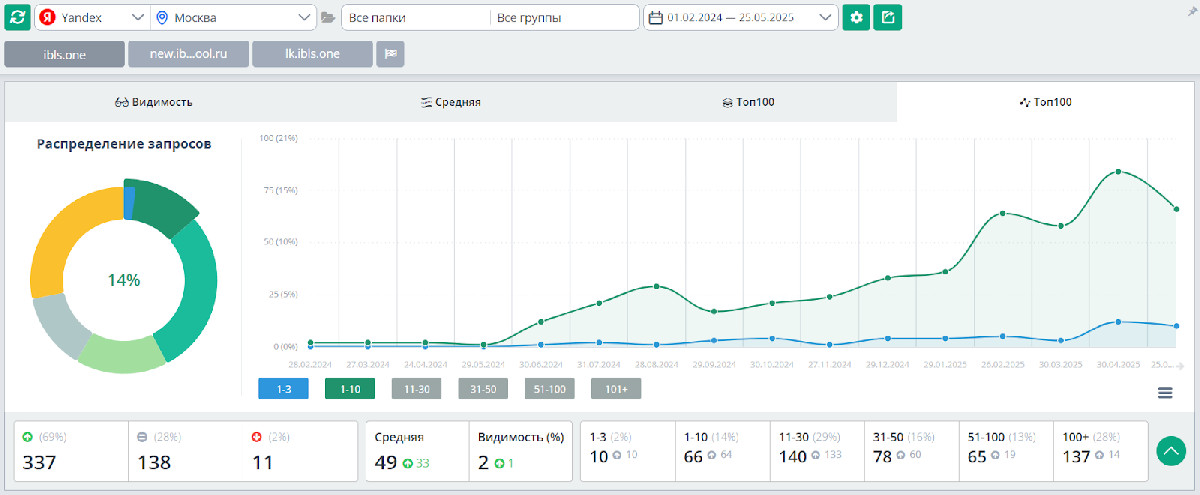The width and height of the screenshot is (1200, 495).
Task: Click the flag icon after project tabs
Action: click(390, 54)
